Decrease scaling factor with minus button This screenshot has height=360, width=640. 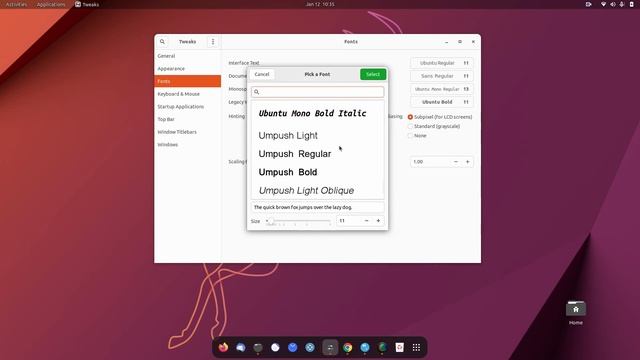pyautogui.click(x=456, y=162)
